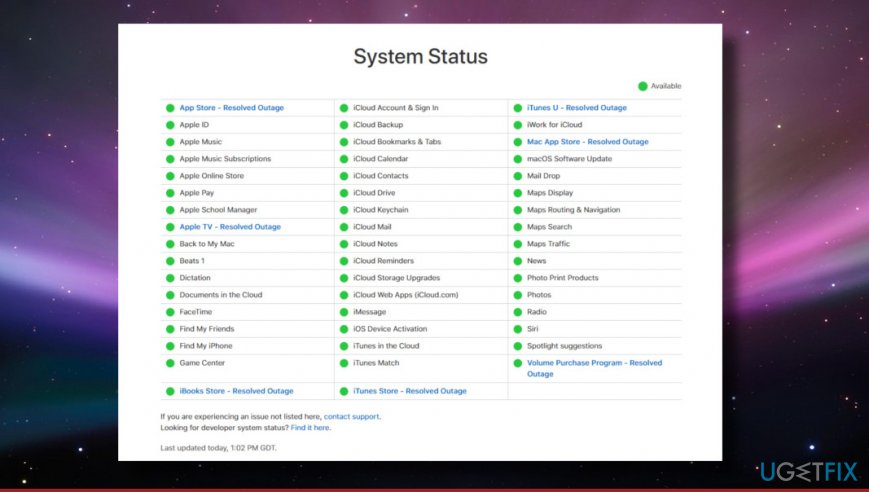Screen dimensions: 869x492
Task: Click green status dot beside FaceTime
Action: pyautogui.click(x=170, y=312)
